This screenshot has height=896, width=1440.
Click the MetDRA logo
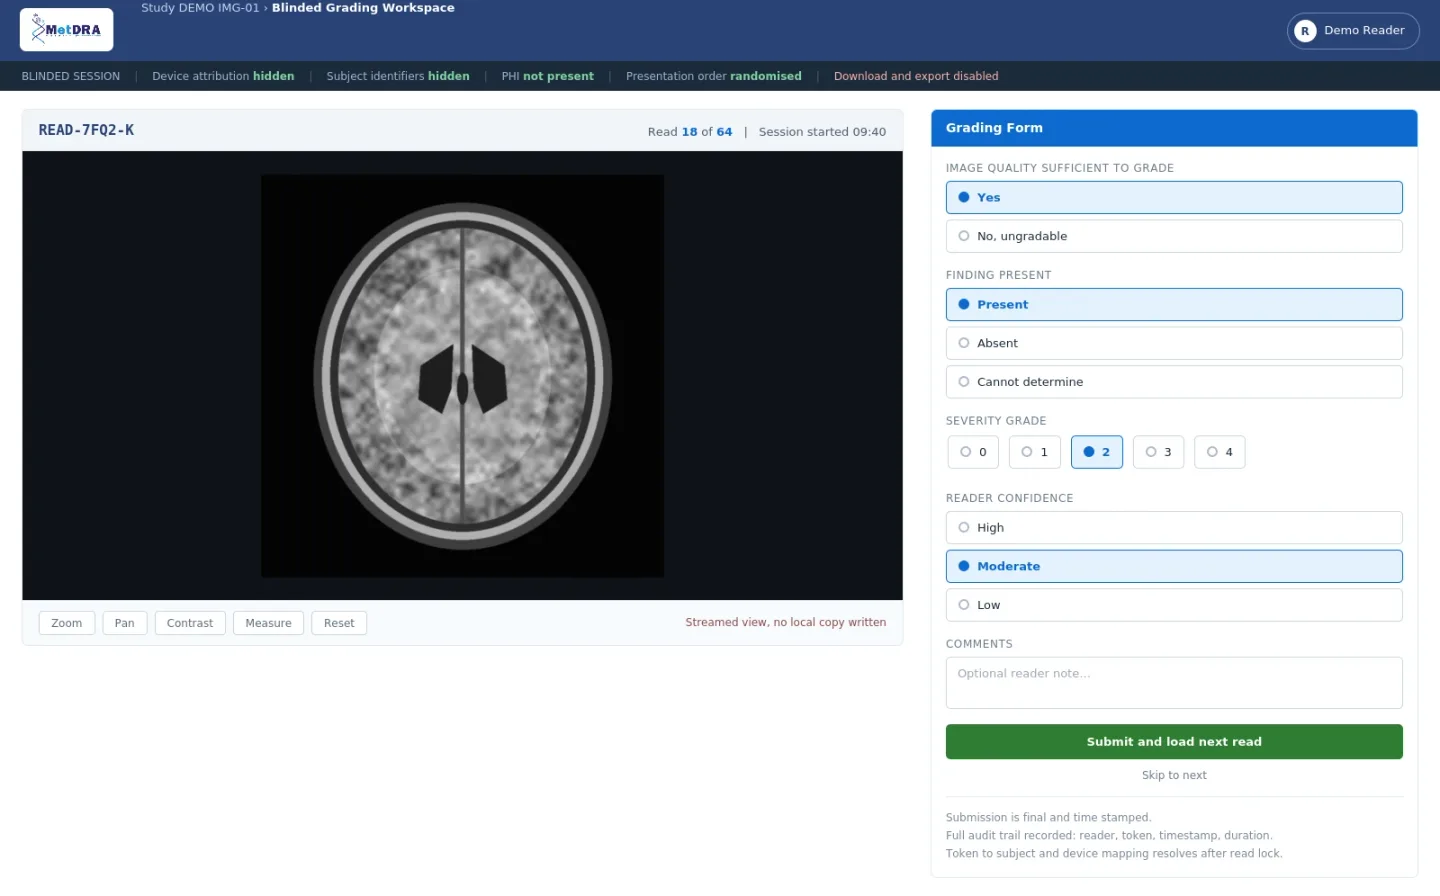(x=66, y=30)
